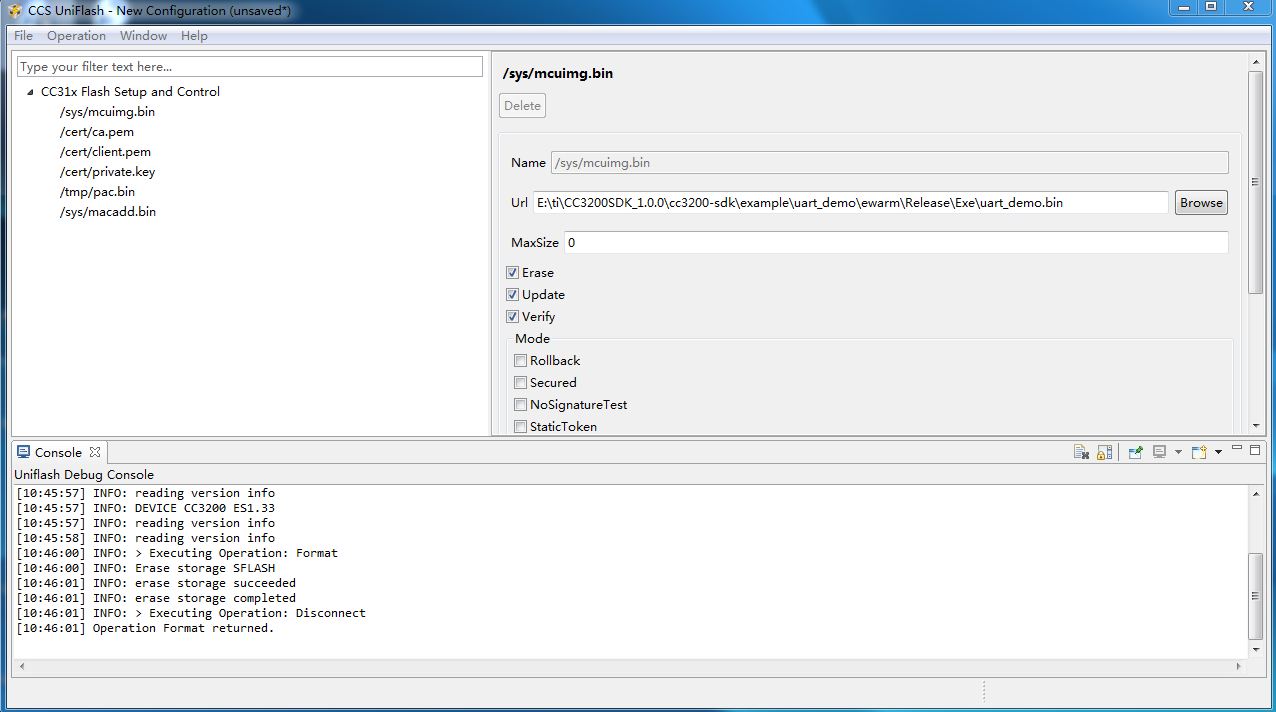The height and width of the screenshot is (712, 1276).
Task: Click the Clear Console icon
Action: point(1081,452)
